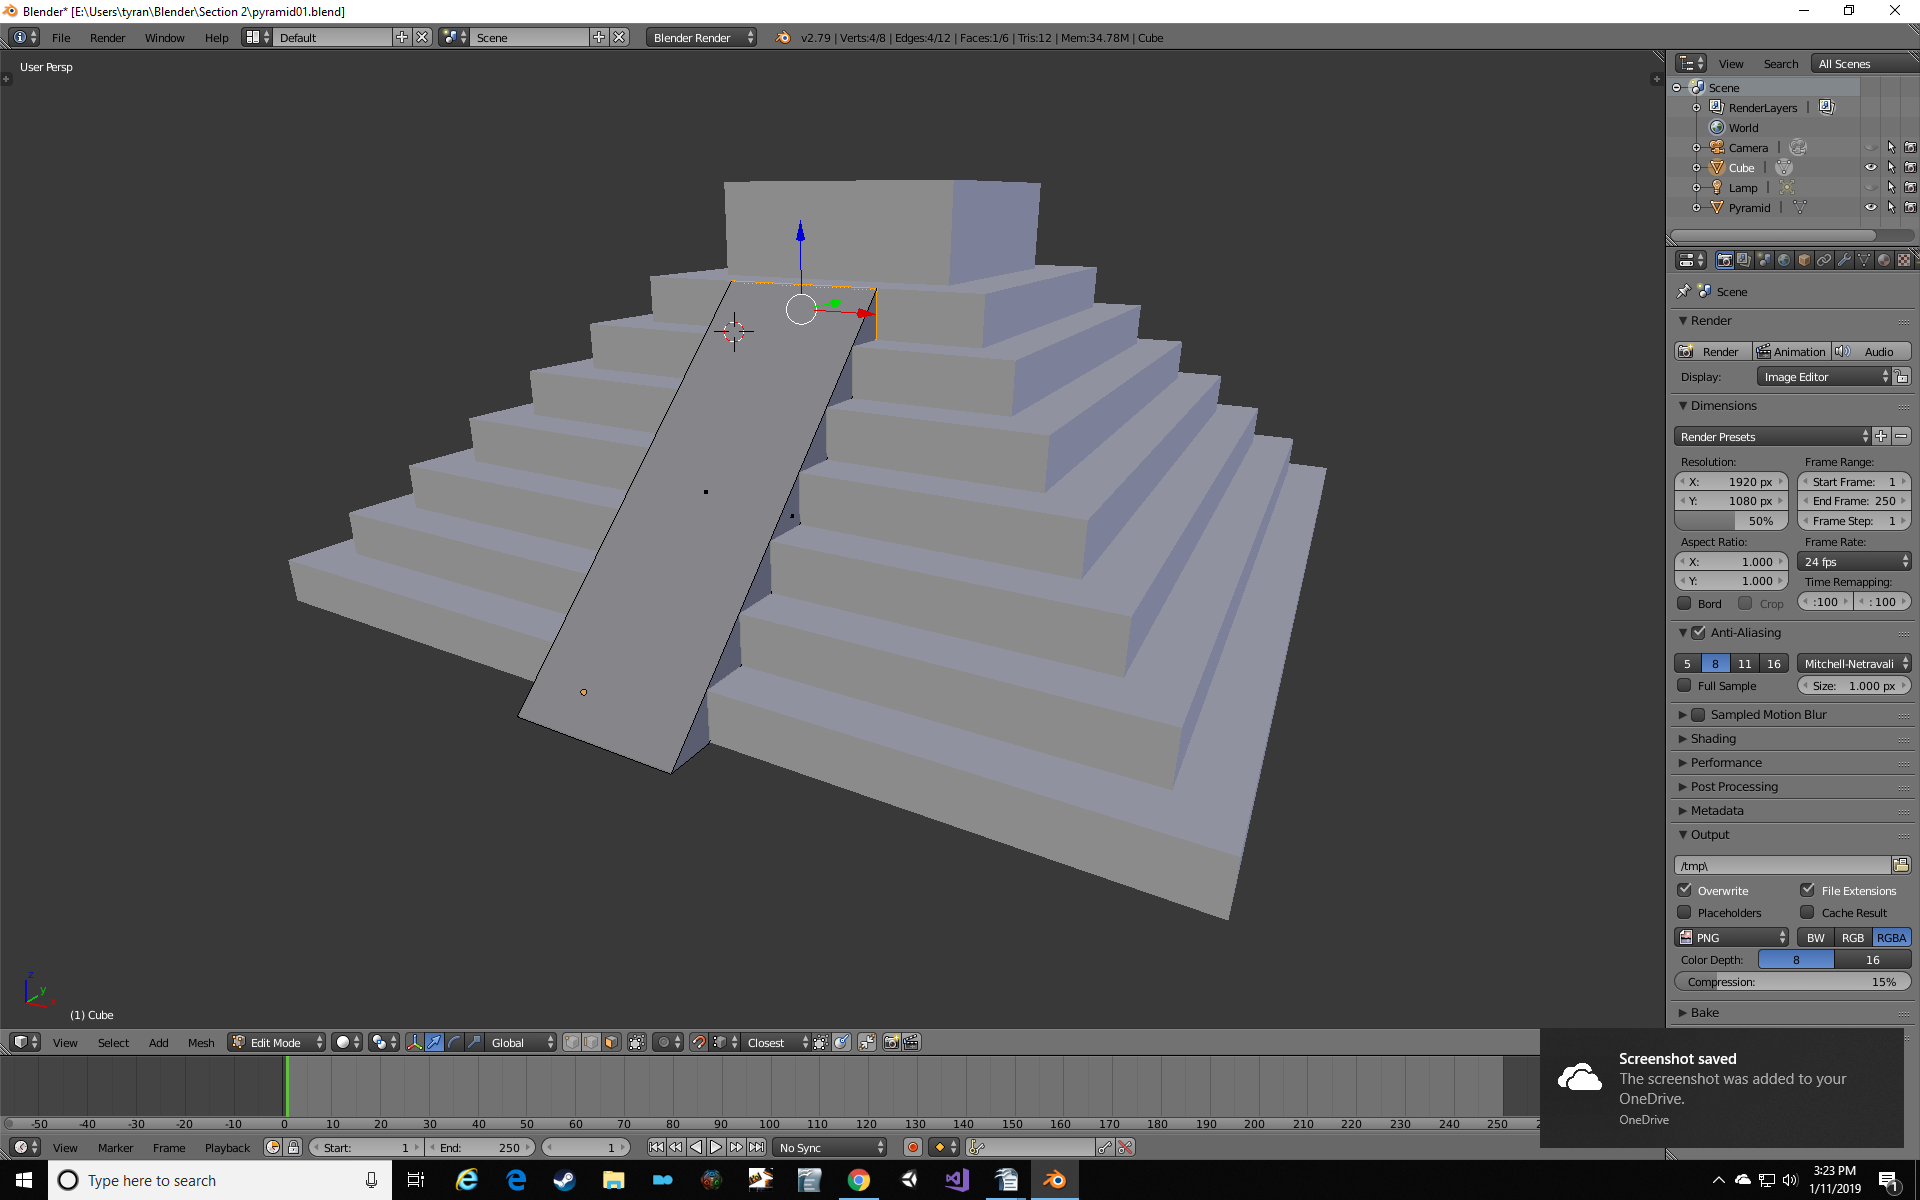Open the Mitchell-Netravali filter dropdown
The height and width of the screenshot is (1200, 1920).
point(1854,663)
